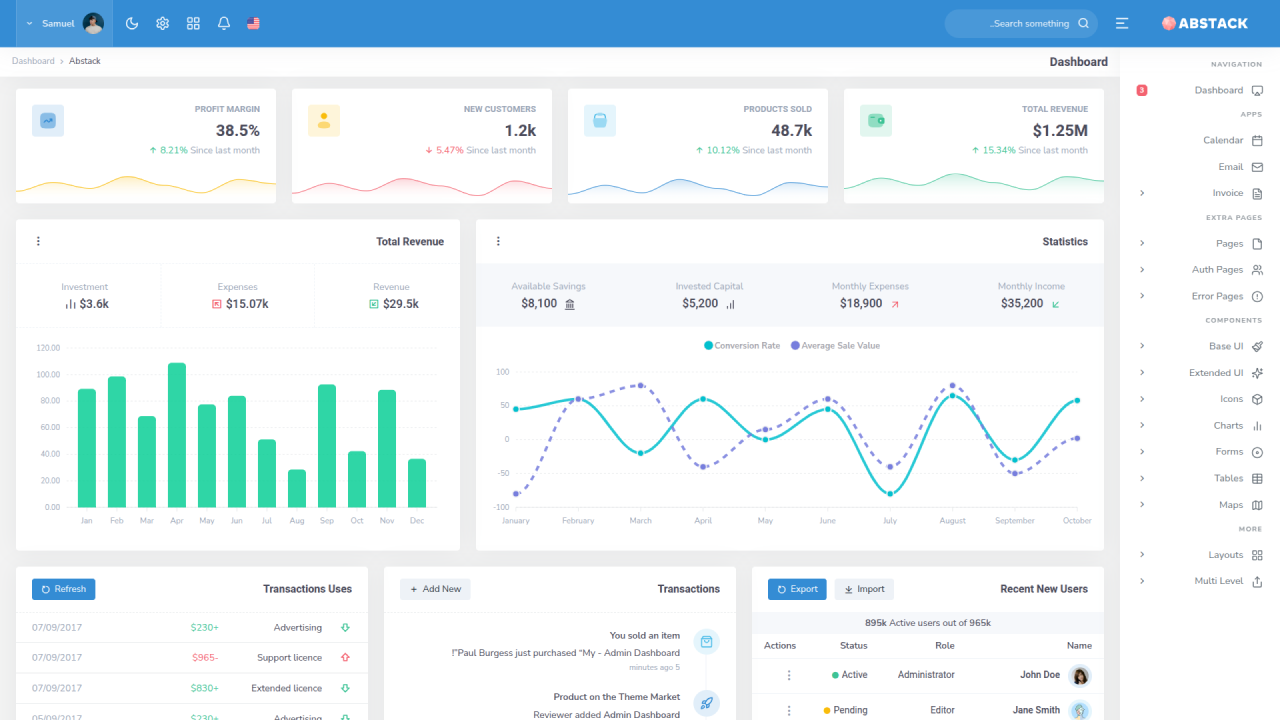Open notifications bell icon
Viewport: 1280px width, 720px height.
(224, 23)
